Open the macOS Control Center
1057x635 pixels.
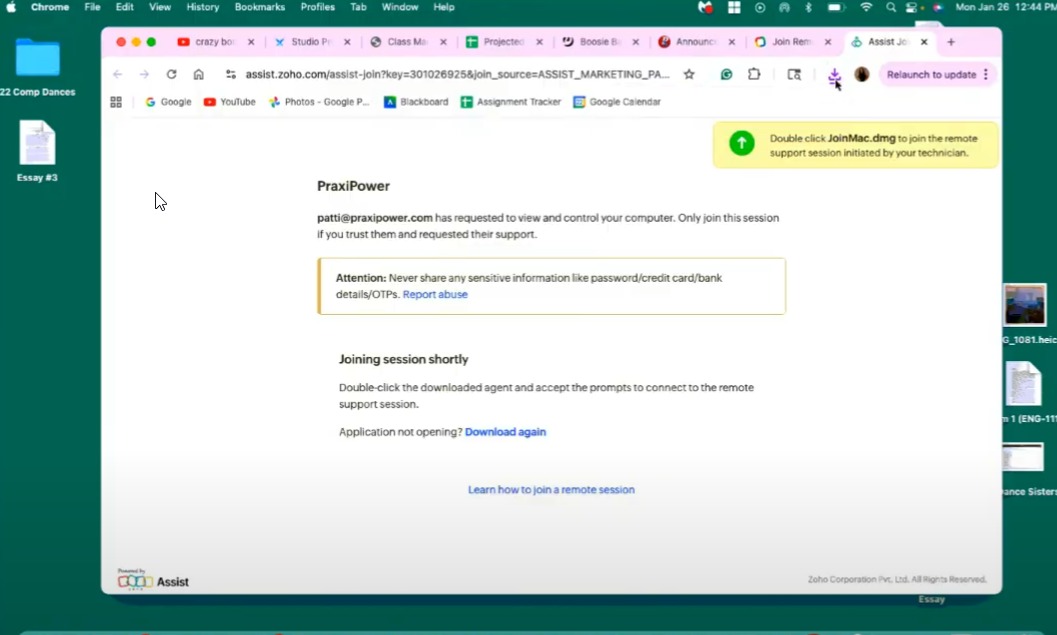pyautogui.click(x=911, y=7)
